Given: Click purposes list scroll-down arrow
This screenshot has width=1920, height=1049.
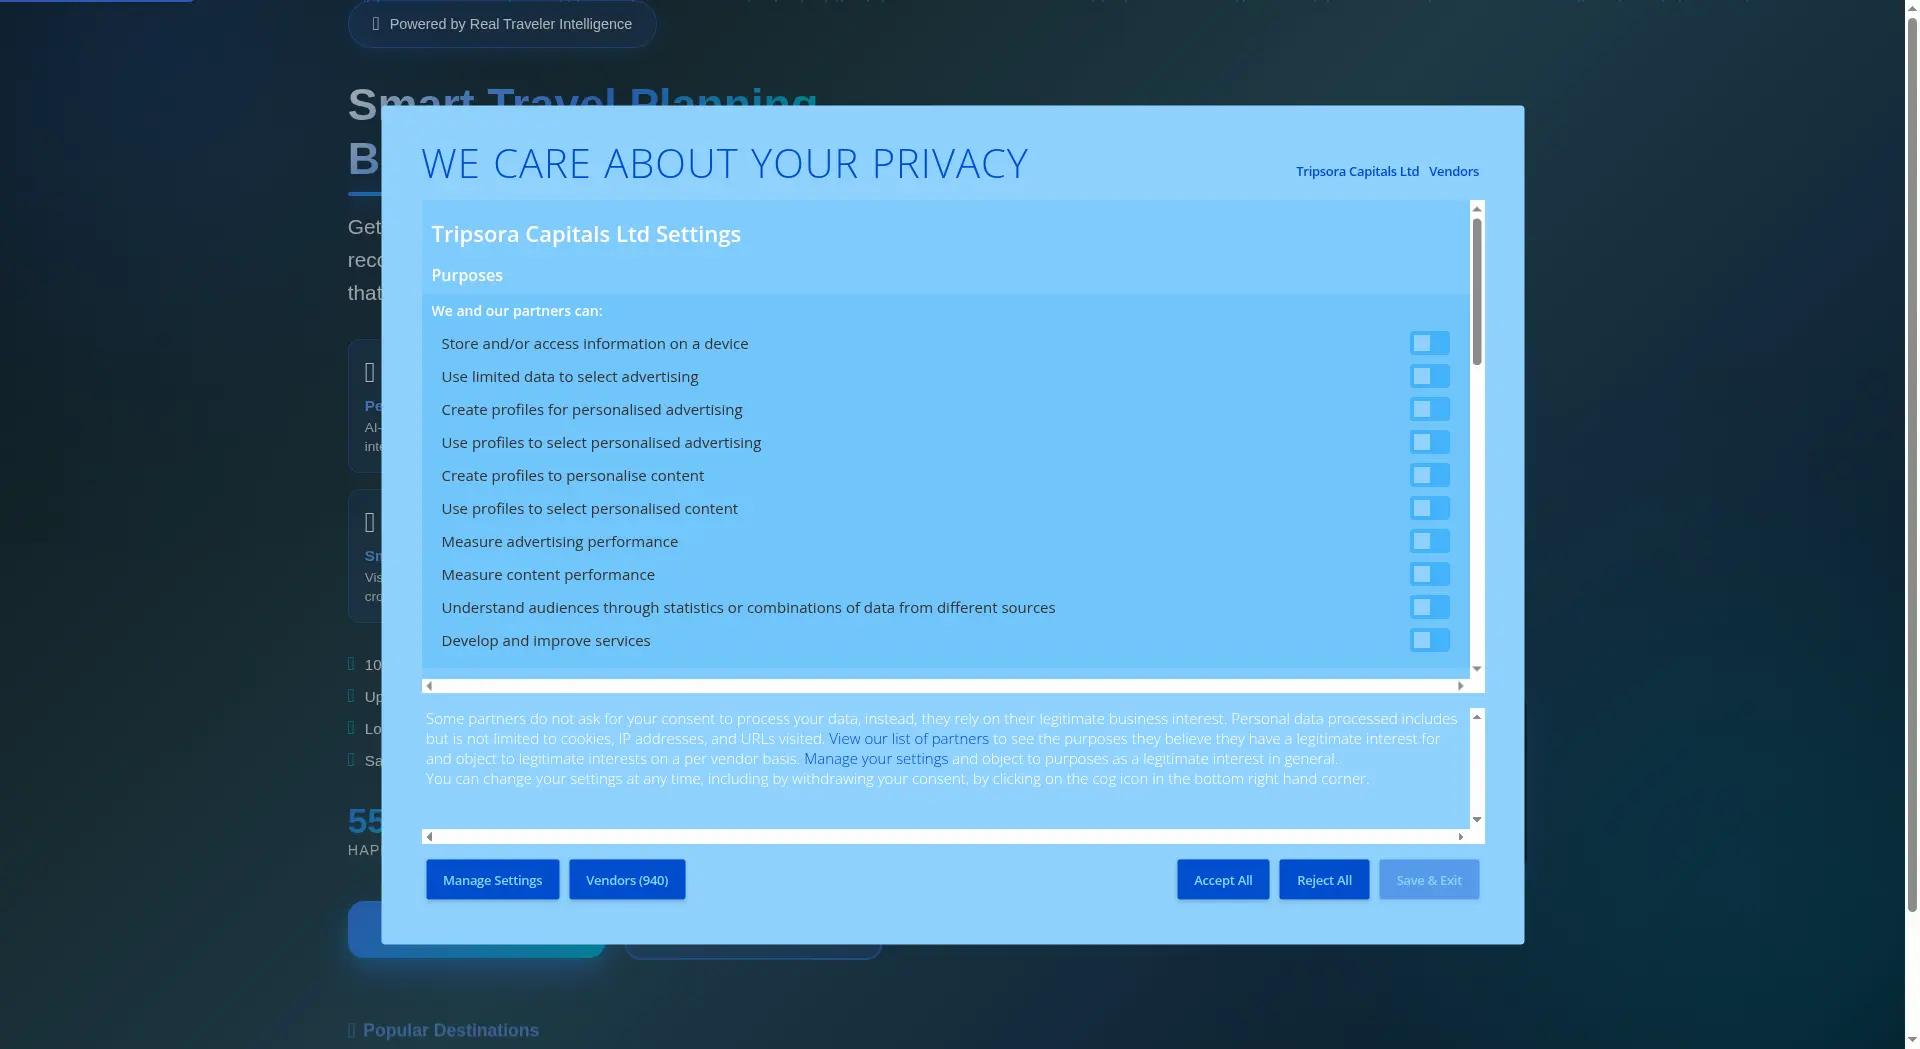Looking at the screenshot, I should coord(1476,669).
